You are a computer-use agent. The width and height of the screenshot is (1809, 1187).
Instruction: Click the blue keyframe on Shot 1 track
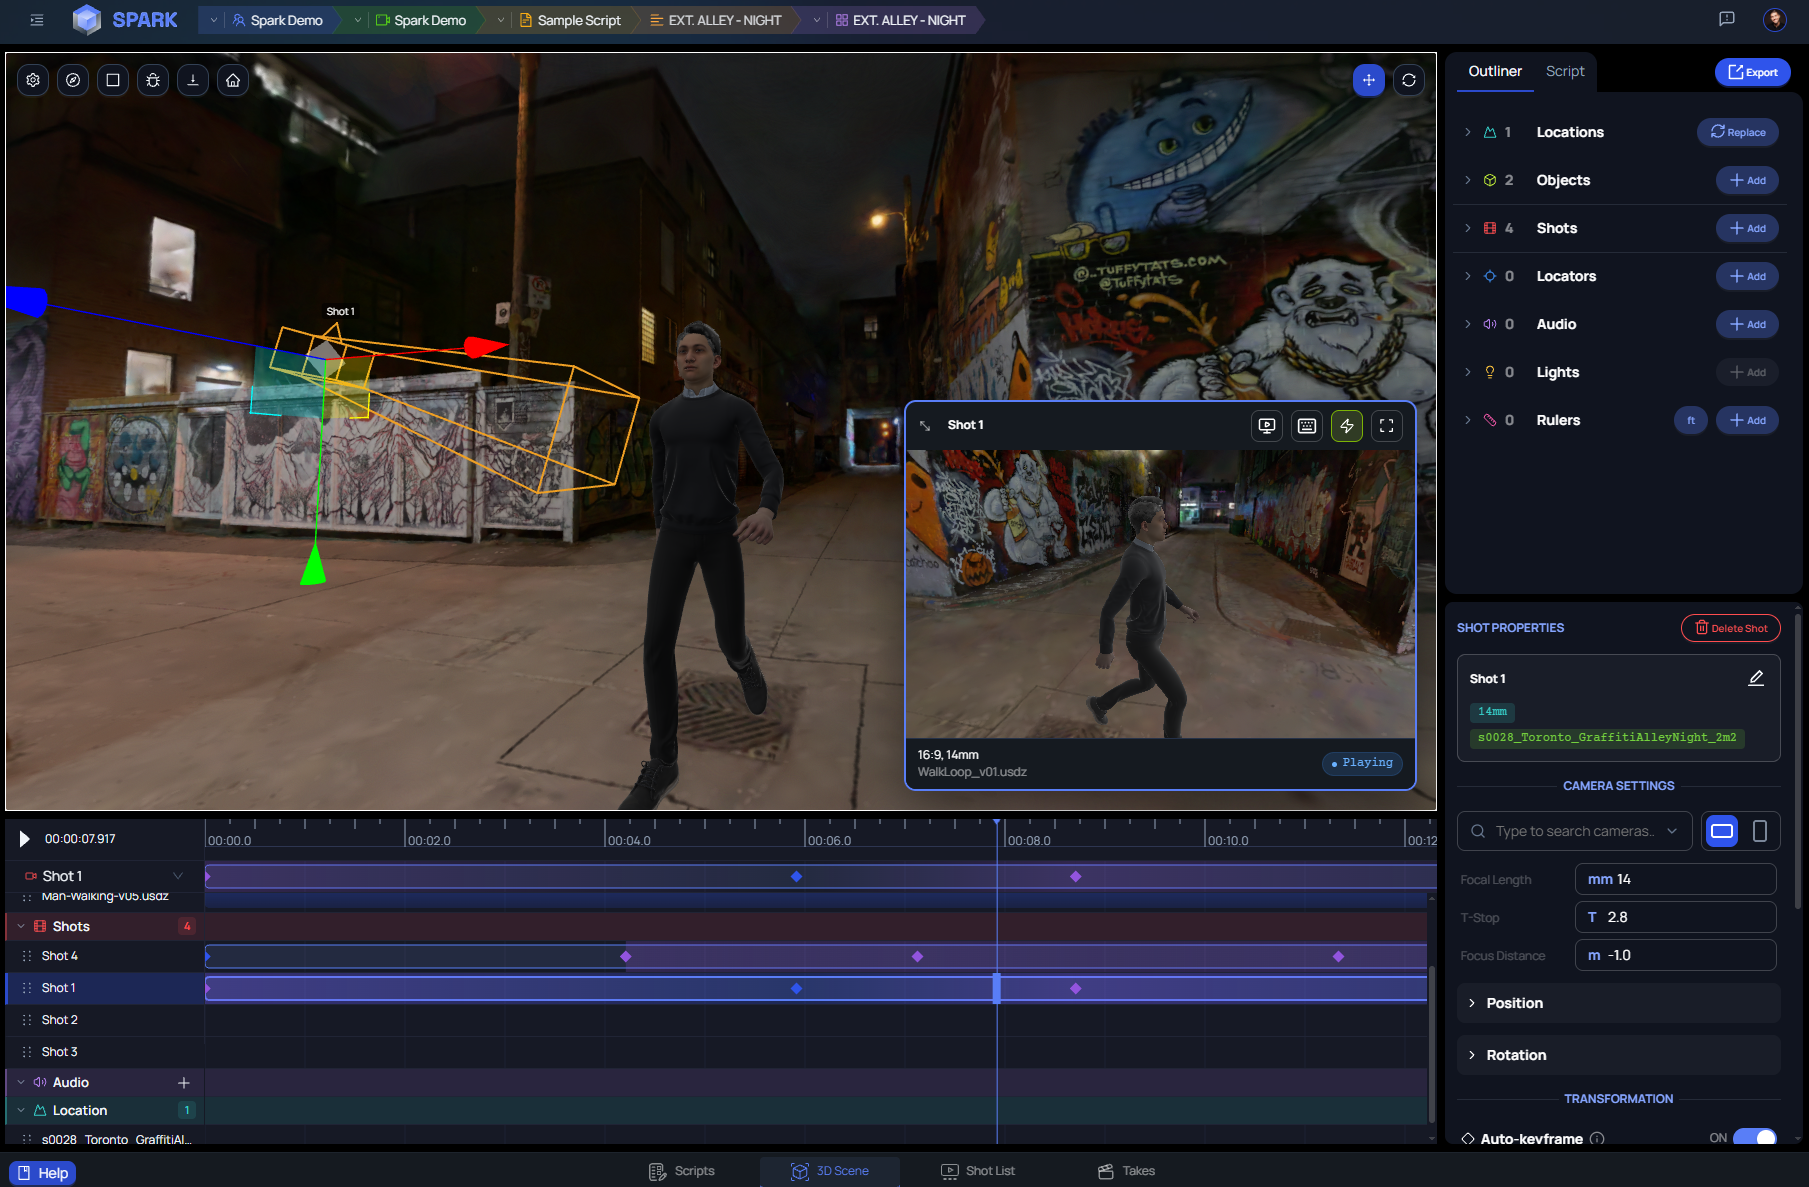796,988
